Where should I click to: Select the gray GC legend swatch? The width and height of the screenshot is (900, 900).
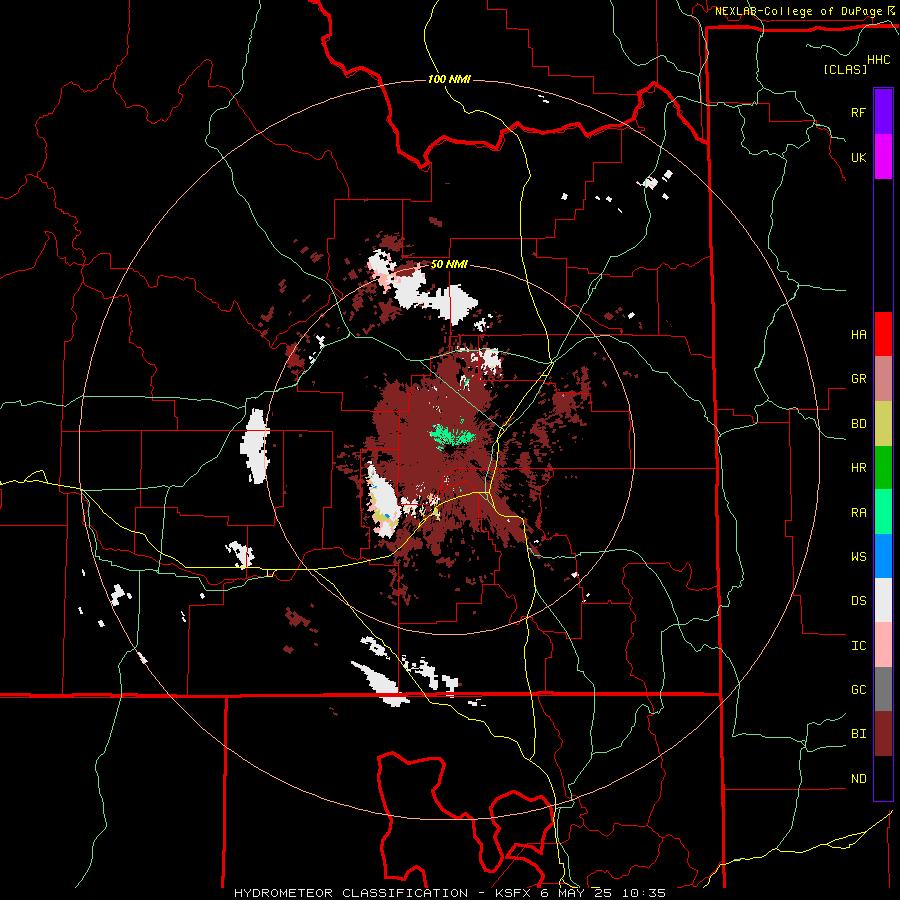click(x=883, y=689)
